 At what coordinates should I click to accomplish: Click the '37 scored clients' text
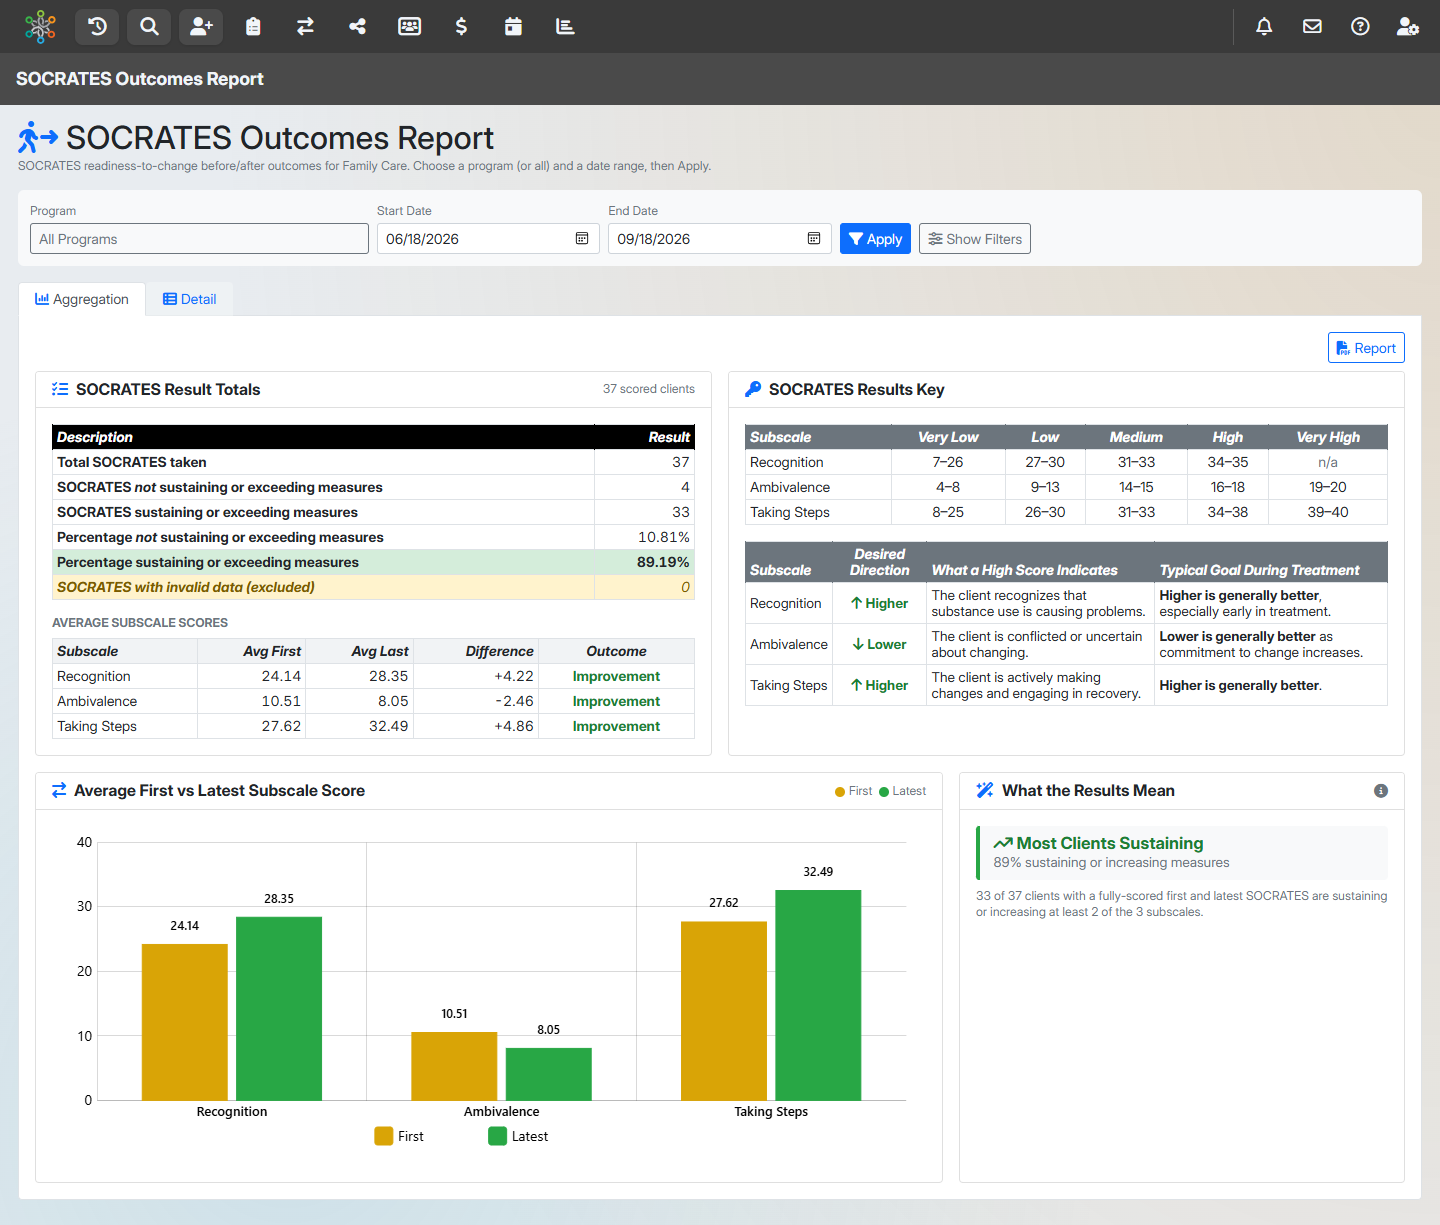(649, 389)
